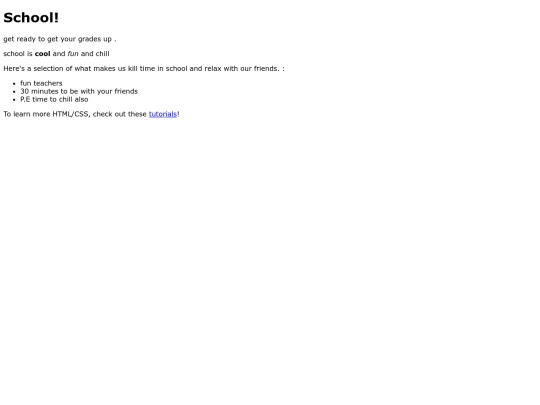The width and height of the screenshot is (540, 405).
Task: Click the P.E time list item
Action: 54,99
